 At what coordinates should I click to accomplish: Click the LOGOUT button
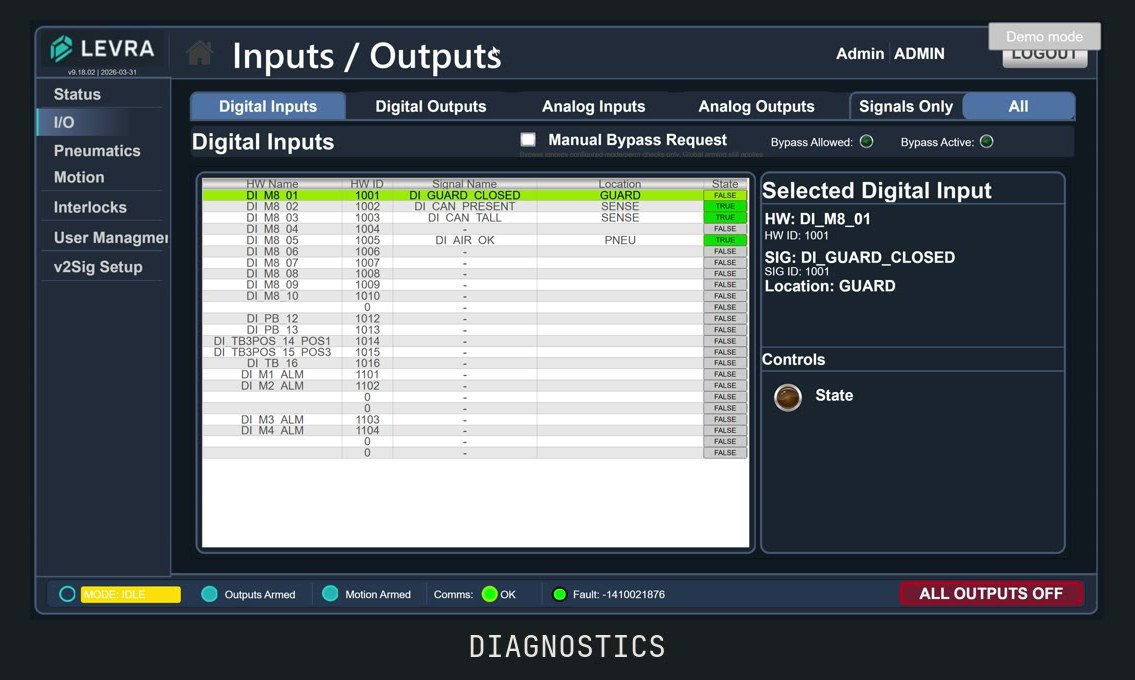click(1045, 58)
